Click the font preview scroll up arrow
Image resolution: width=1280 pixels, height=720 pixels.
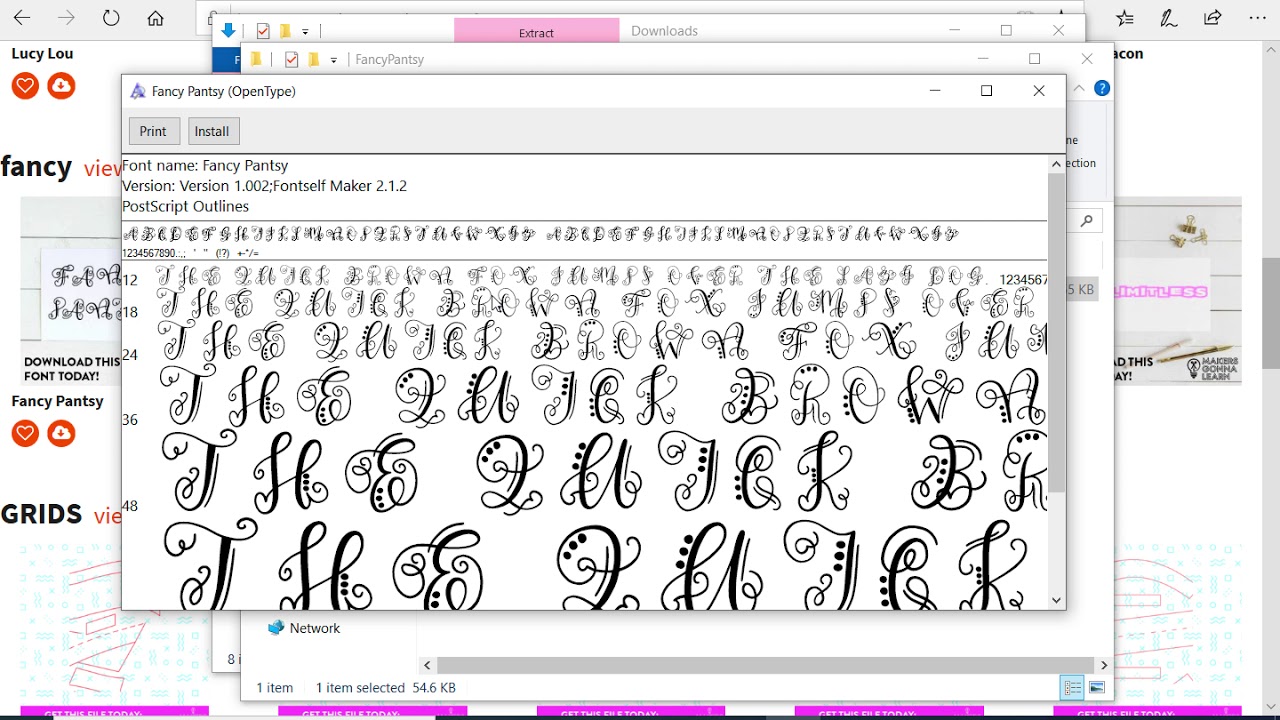click(1056, 164)
